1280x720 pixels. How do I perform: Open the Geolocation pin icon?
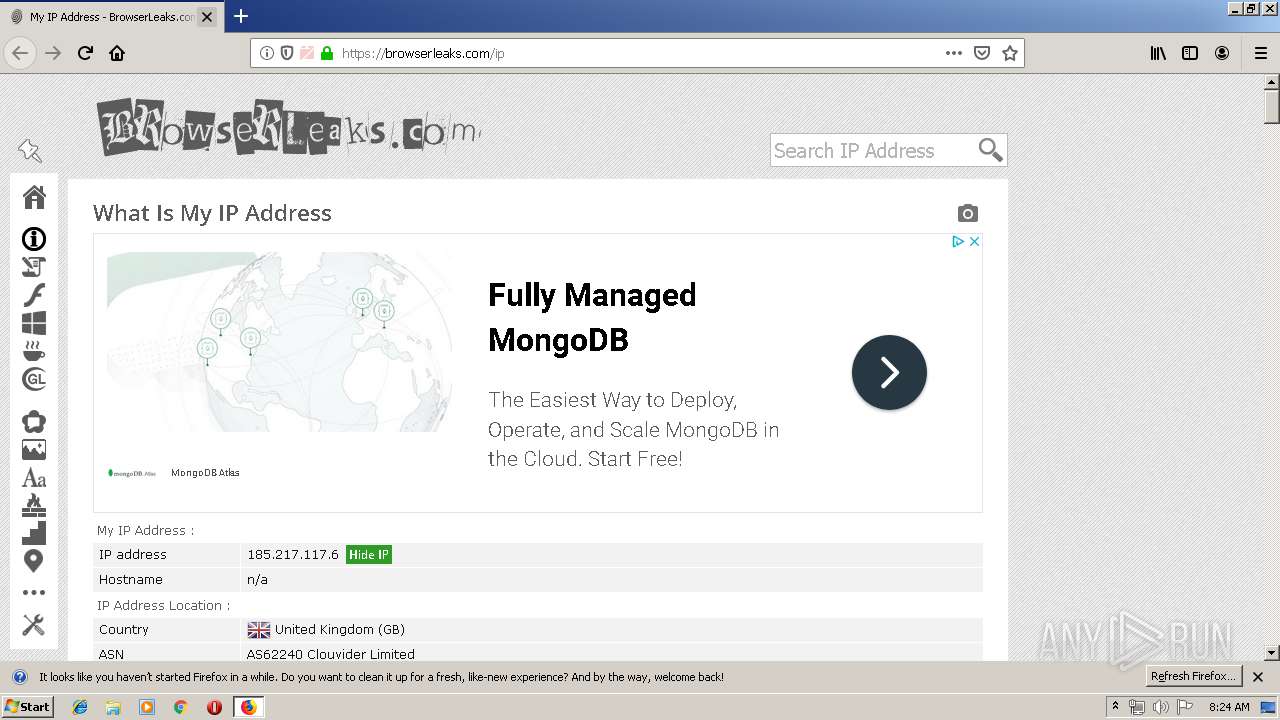click(x=34, y=561)
